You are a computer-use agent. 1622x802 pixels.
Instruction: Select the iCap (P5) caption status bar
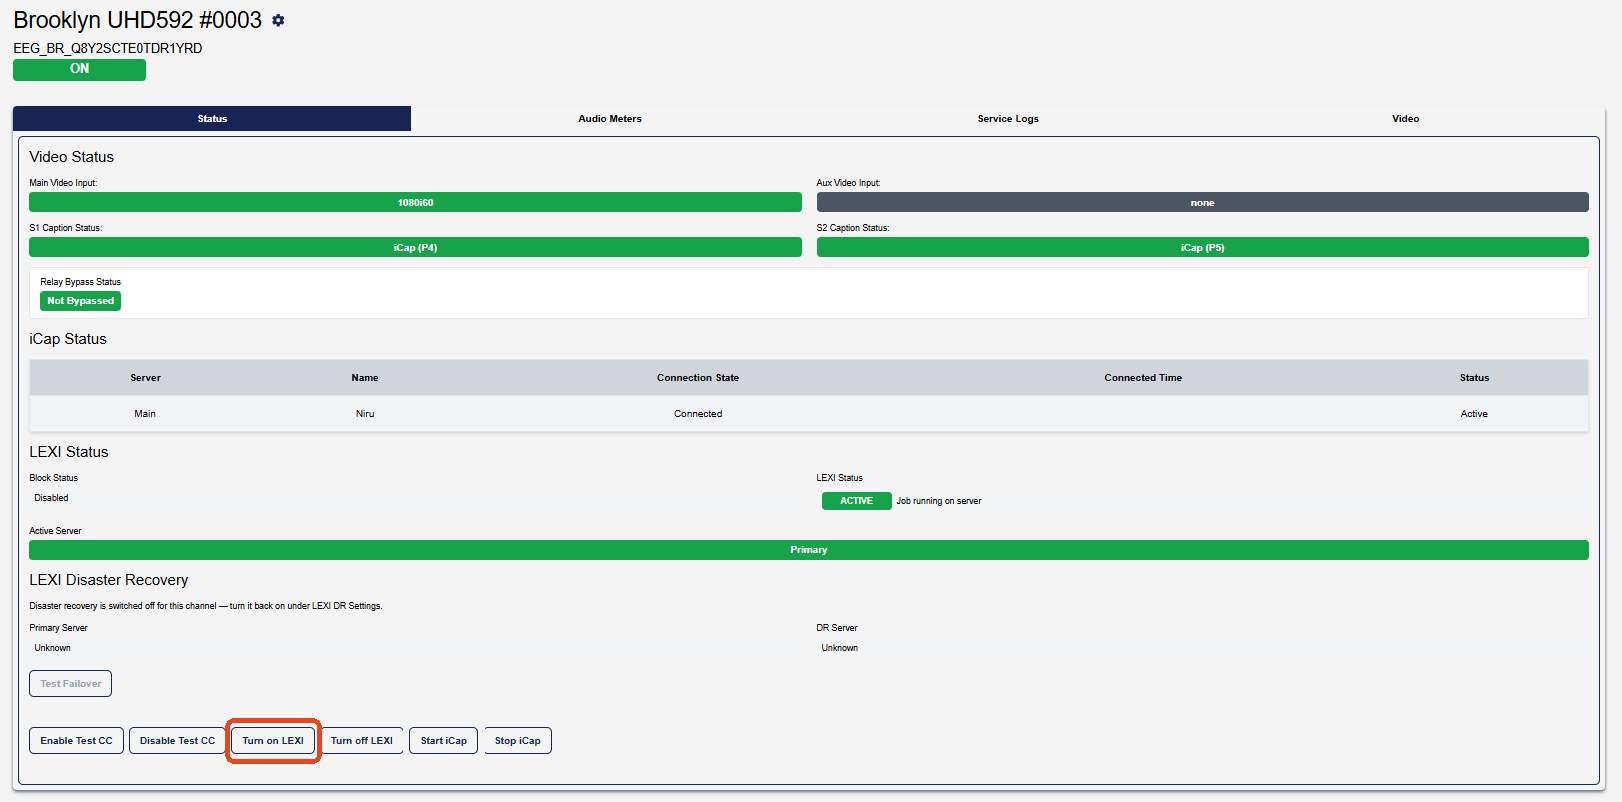(x=1202, y=247)
